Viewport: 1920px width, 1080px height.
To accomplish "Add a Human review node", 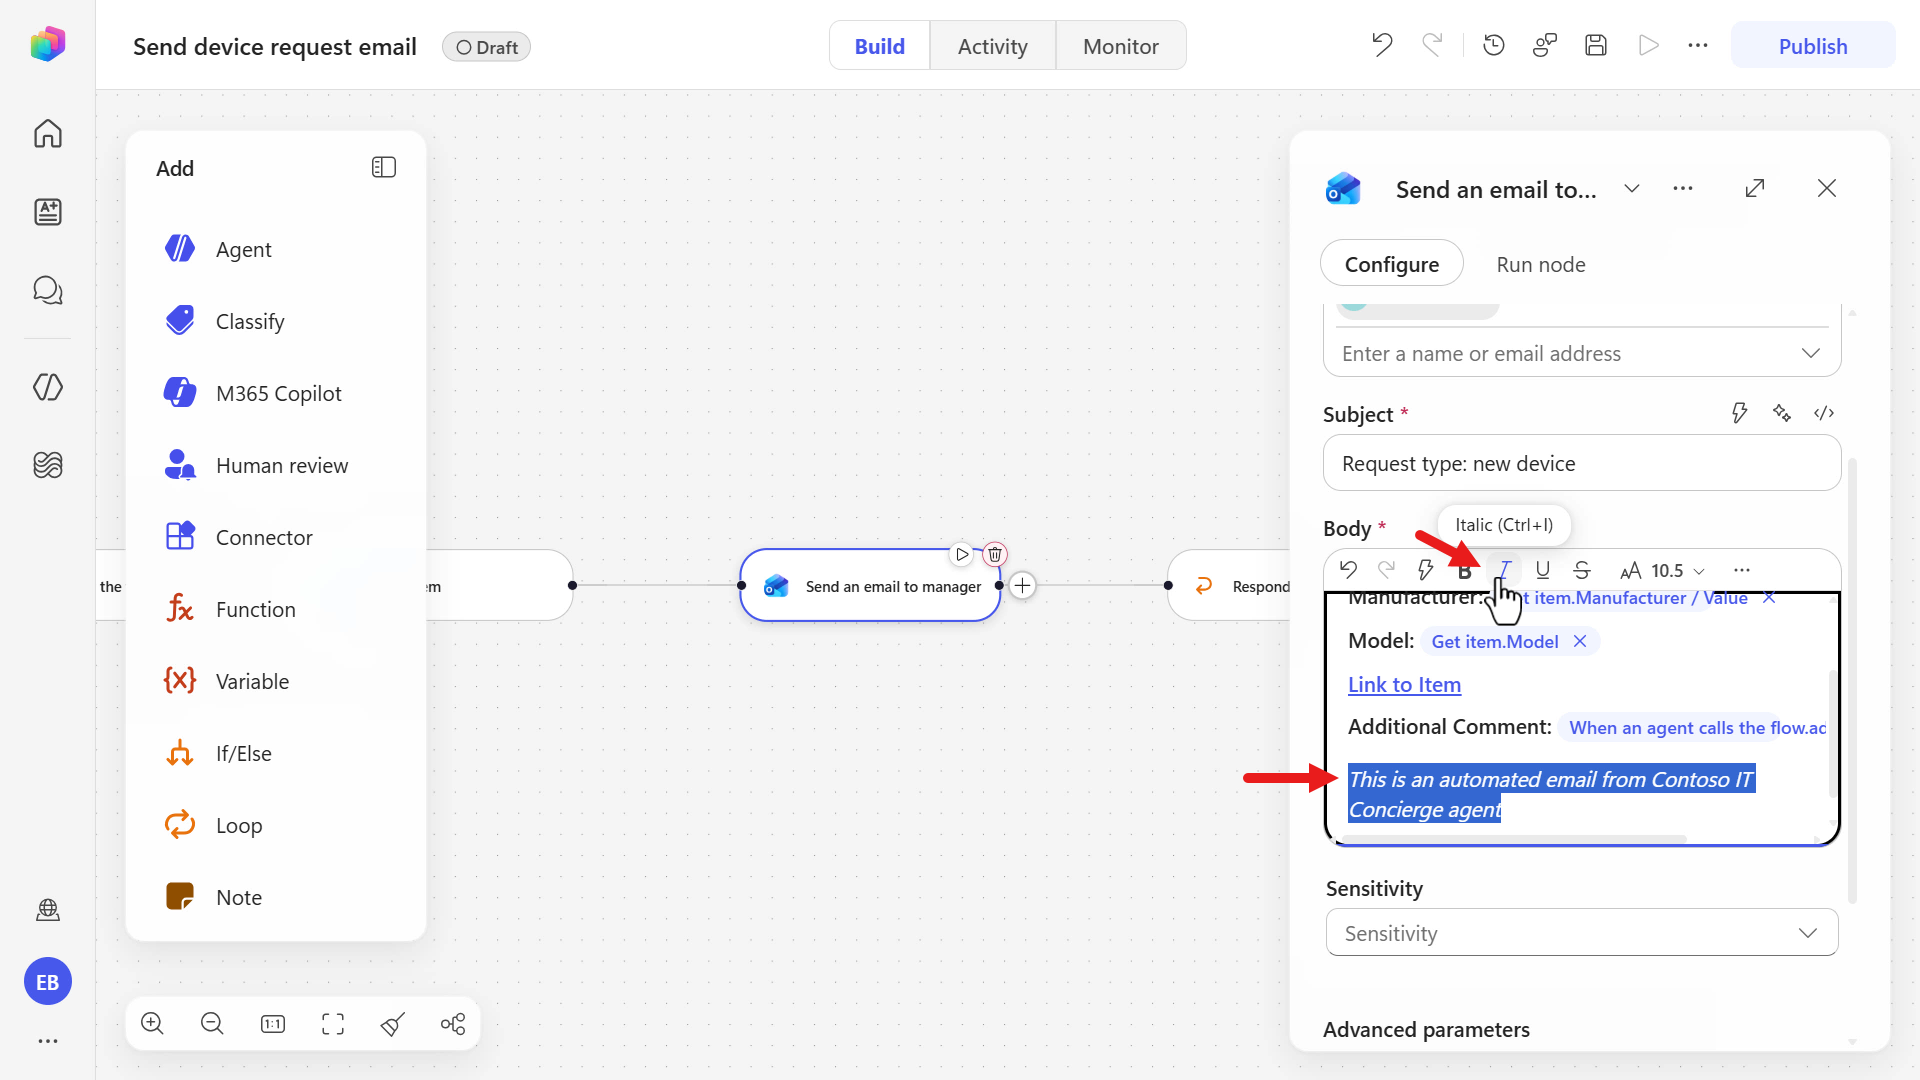I will tap(276, 466).
